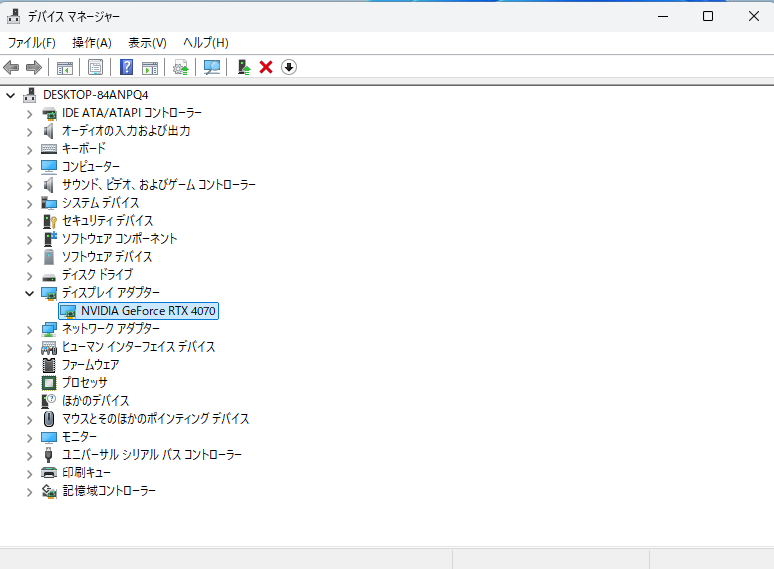This screenshot has width=774, height=569.
Task: Expand the システム デバイス category
Action: tap(30, 204)
